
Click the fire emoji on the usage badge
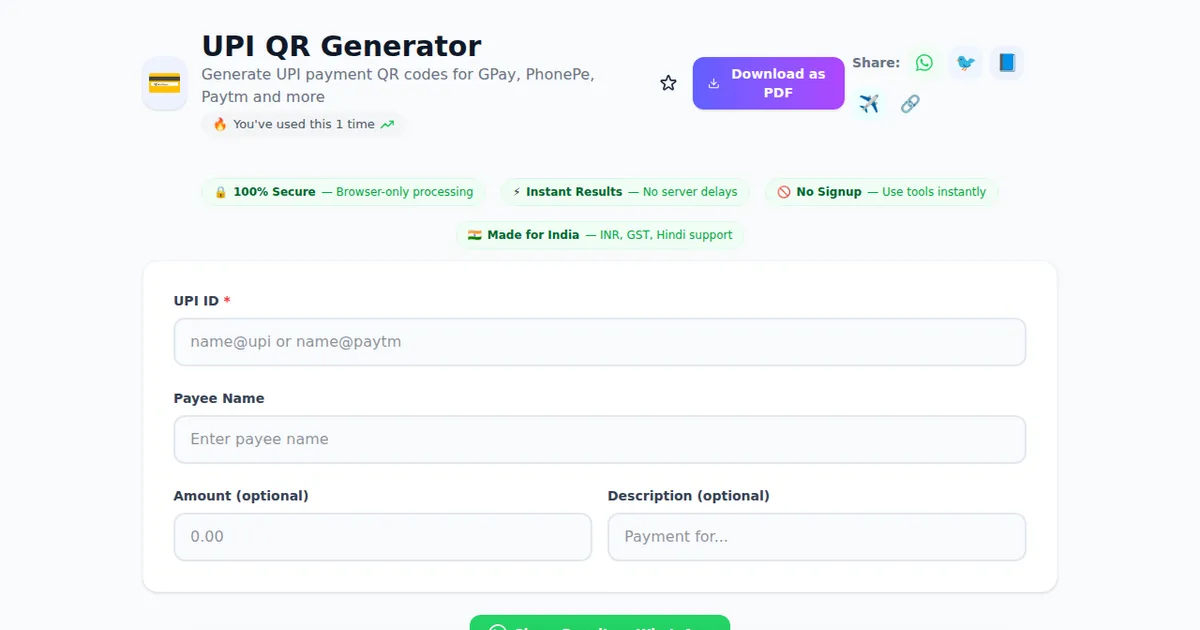(x=219, y=124)
